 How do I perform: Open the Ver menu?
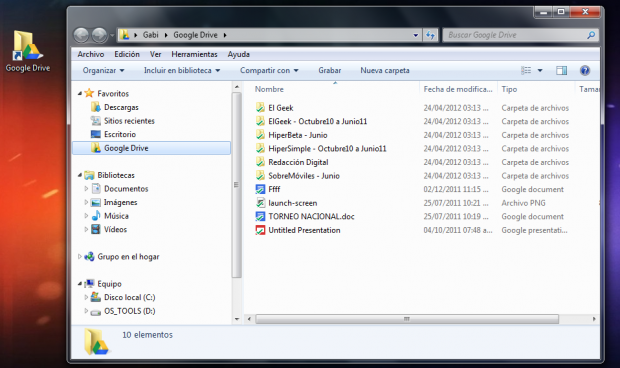(x=155, y=54)
